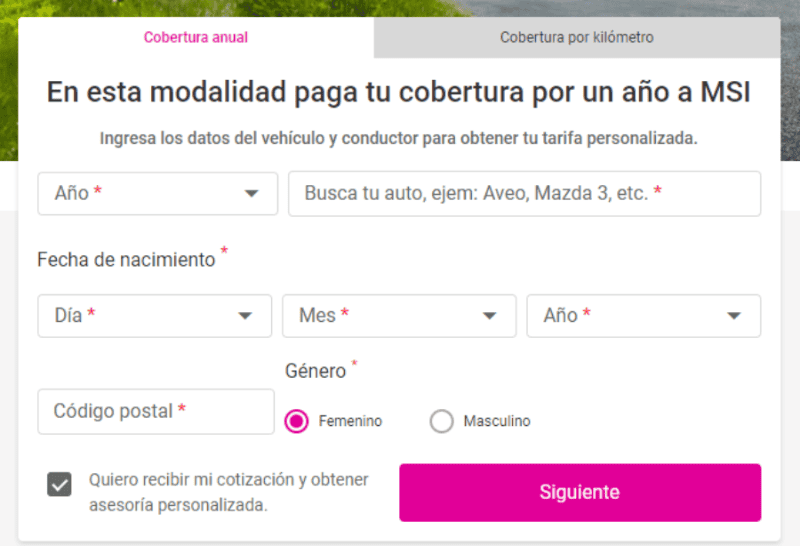Click the Código postal input field
Screen dimensions: 800x546
pos(156,411)
